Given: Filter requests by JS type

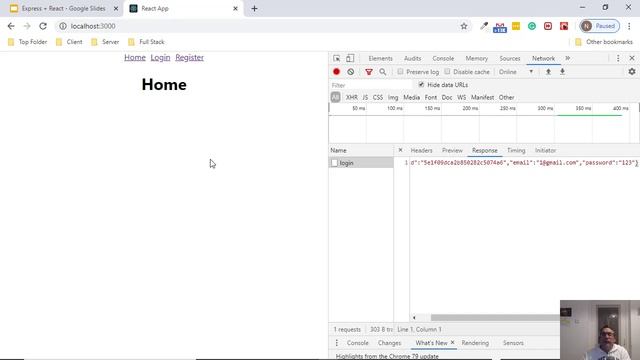Looking at the screenshot, I should (x=365, y=98).
